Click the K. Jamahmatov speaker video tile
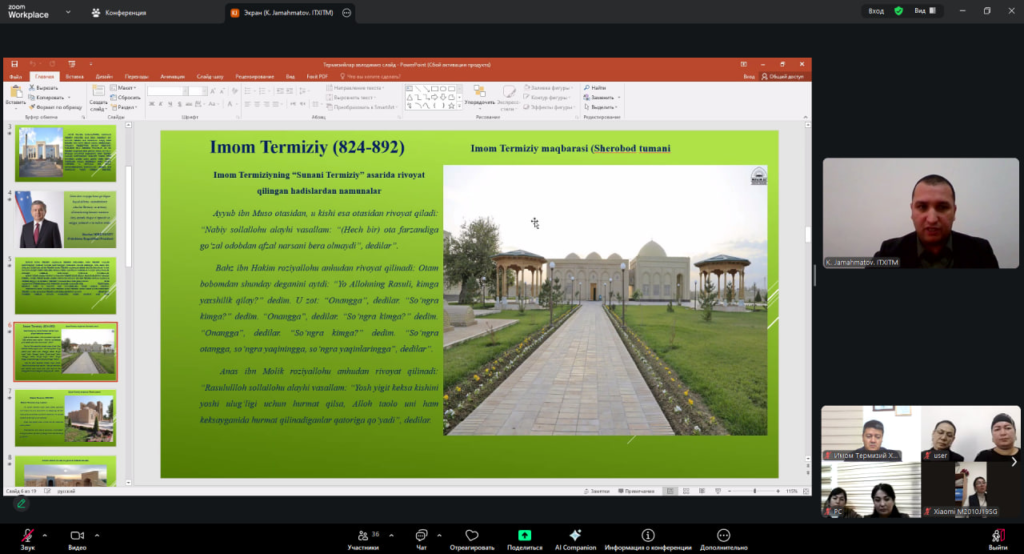 pos(921,213)
